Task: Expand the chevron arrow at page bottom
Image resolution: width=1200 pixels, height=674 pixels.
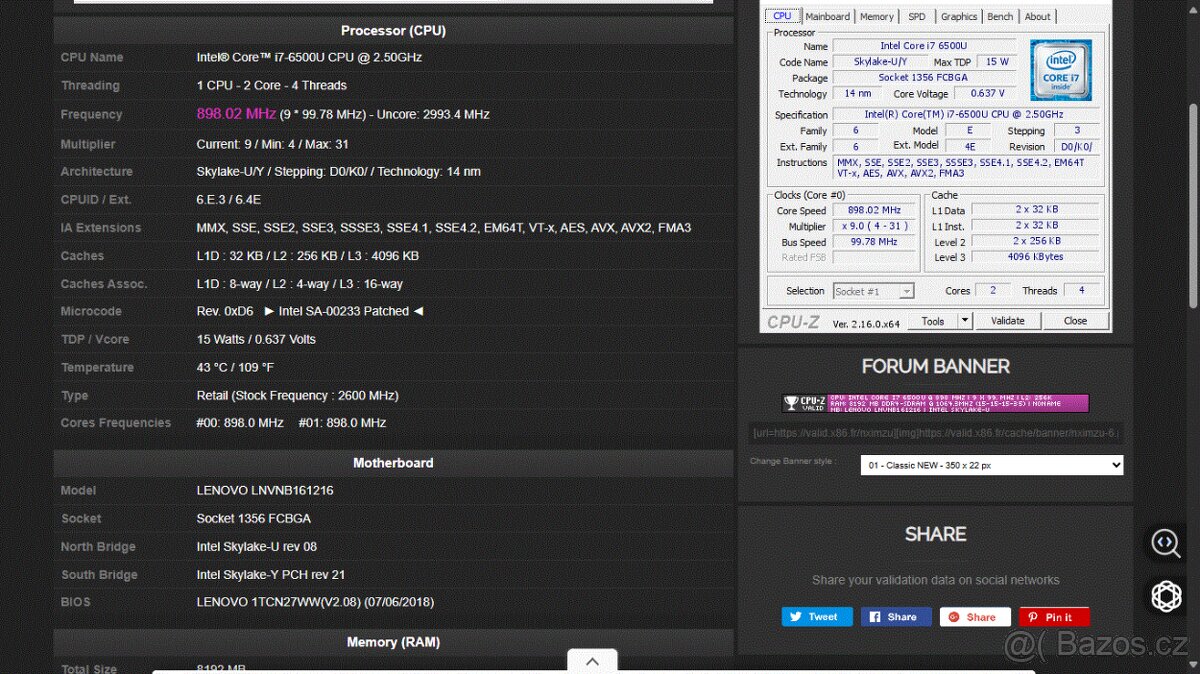Action: click(592, 660)
